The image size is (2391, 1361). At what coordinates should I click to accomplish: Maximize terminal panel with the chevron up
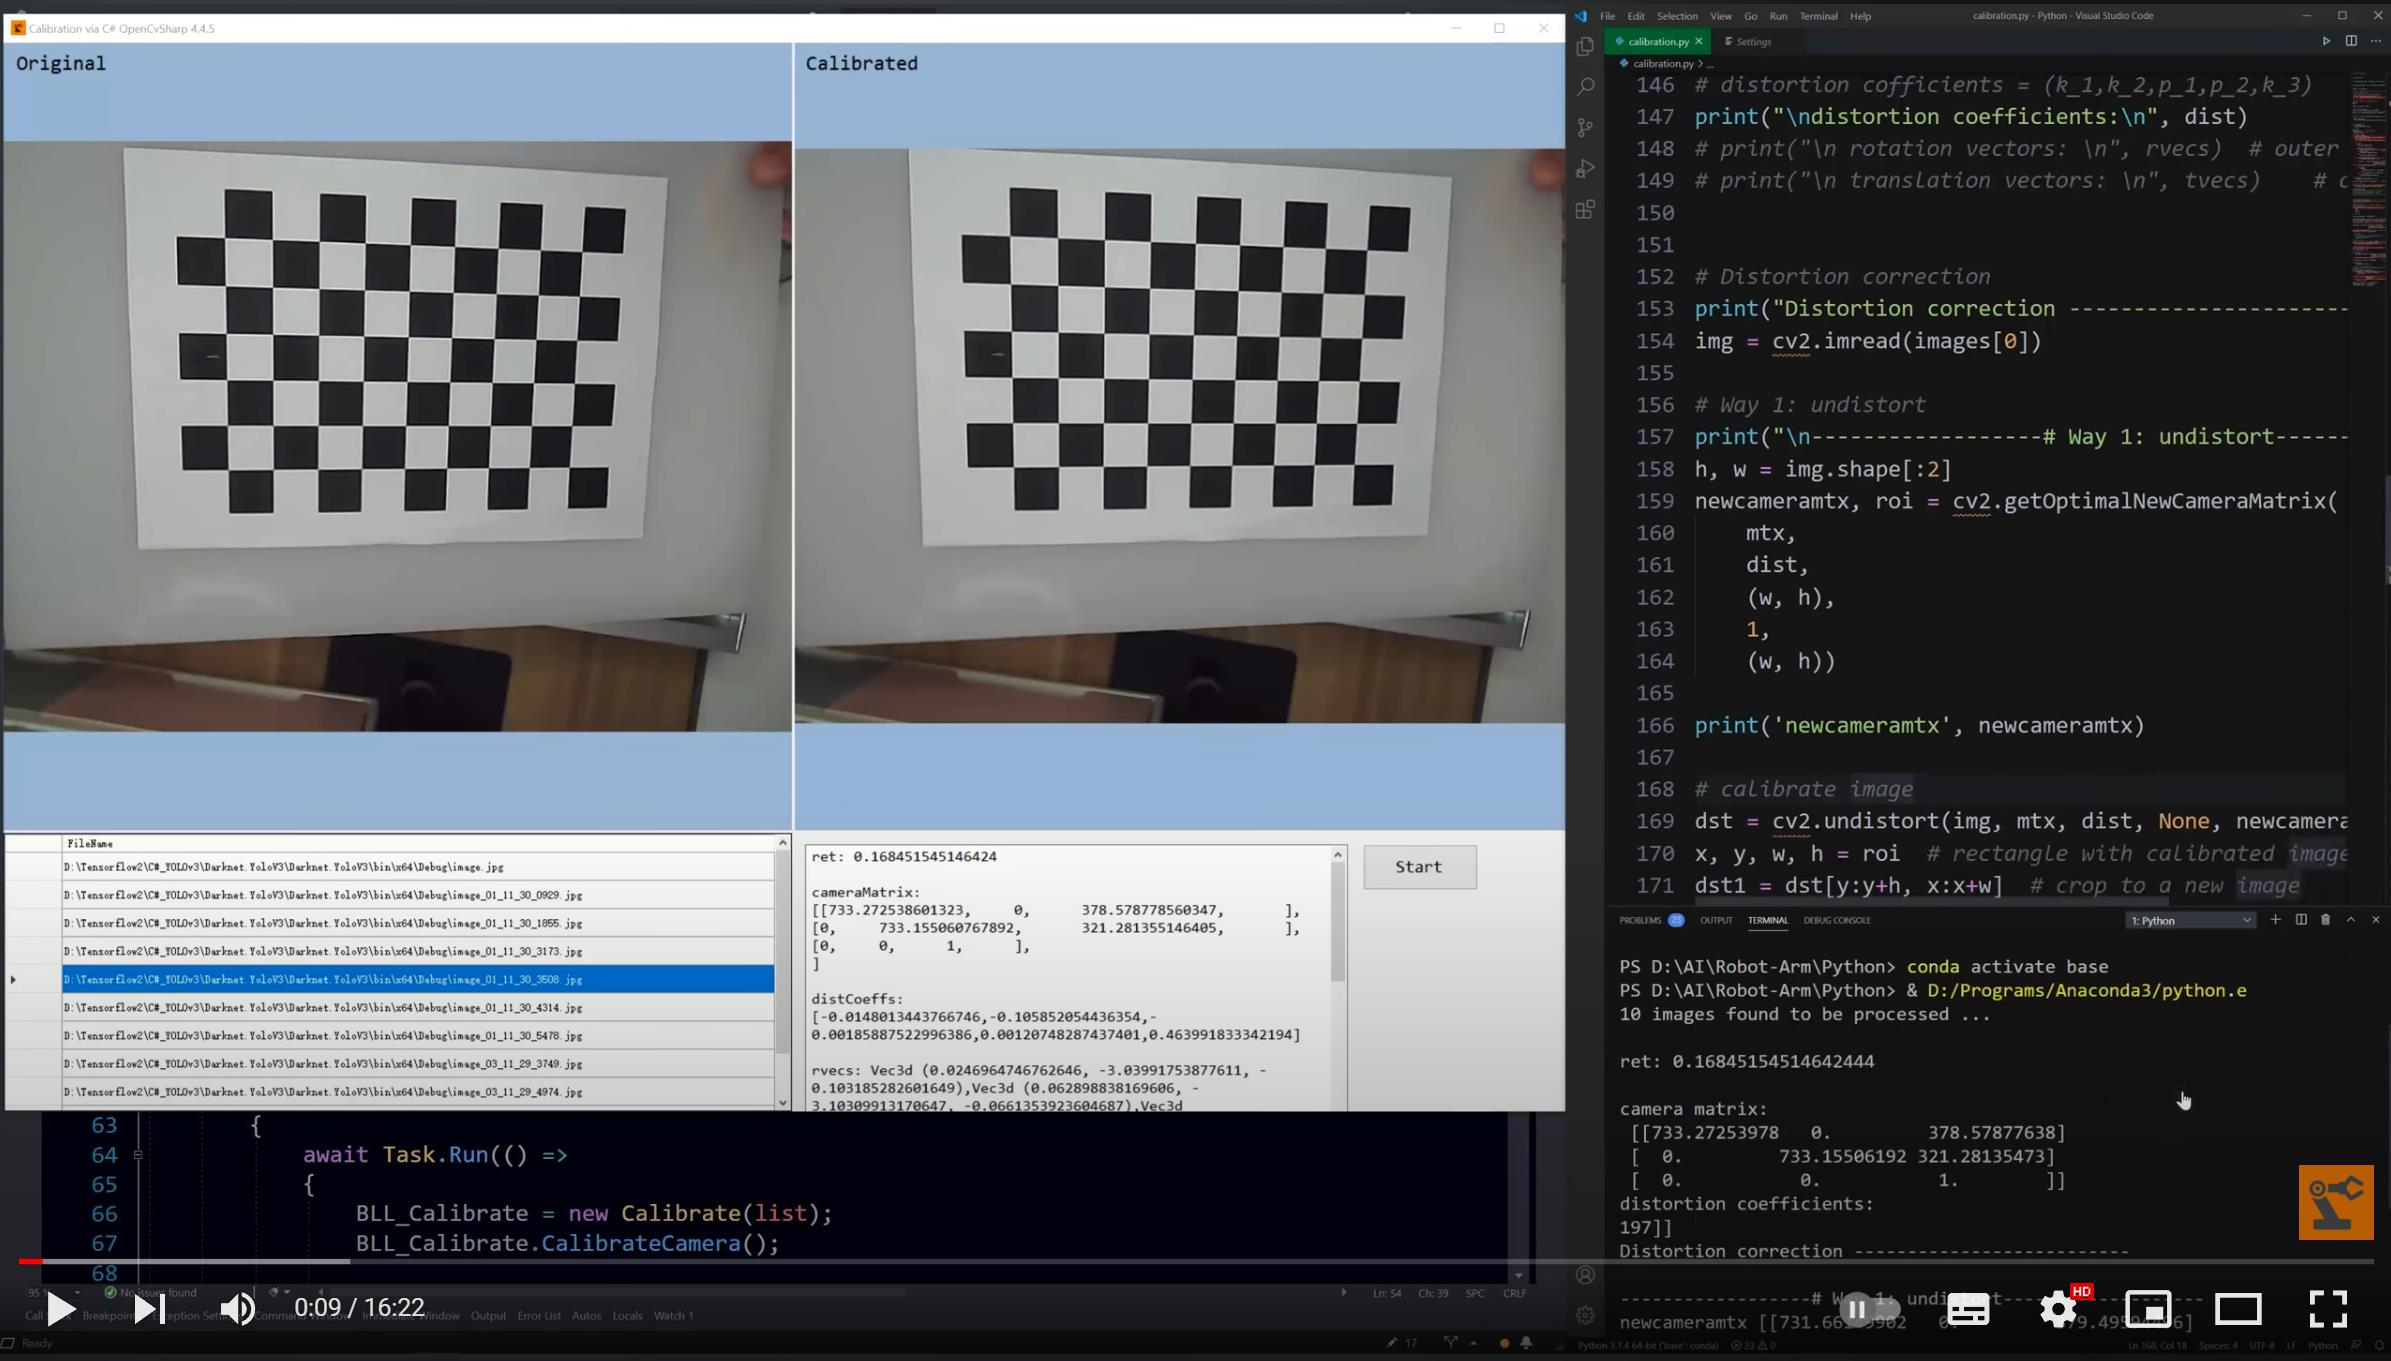tap(2351, 920)
